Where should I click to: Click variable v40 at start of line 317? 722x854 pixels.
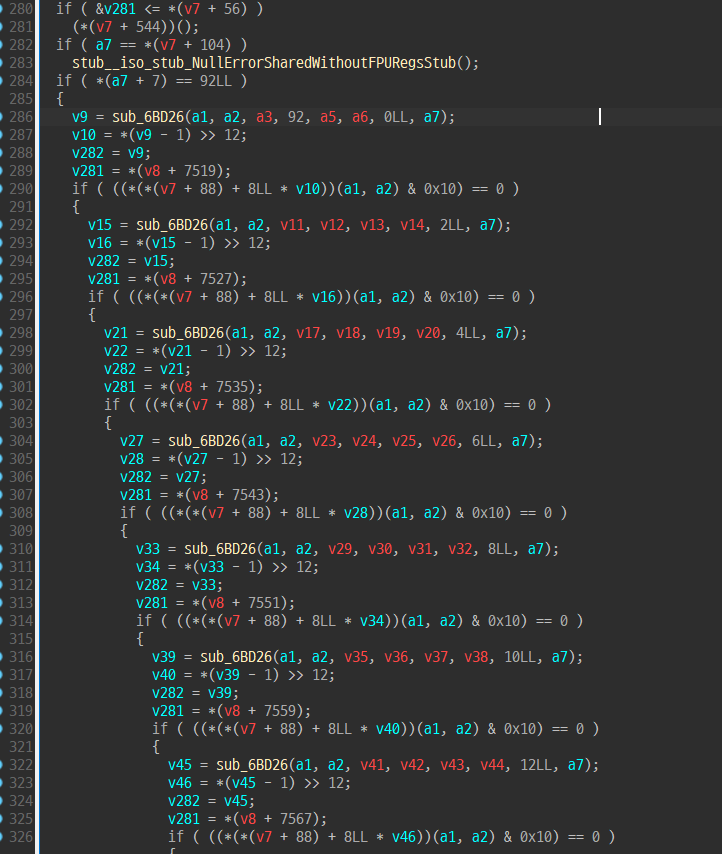(164, 674)
